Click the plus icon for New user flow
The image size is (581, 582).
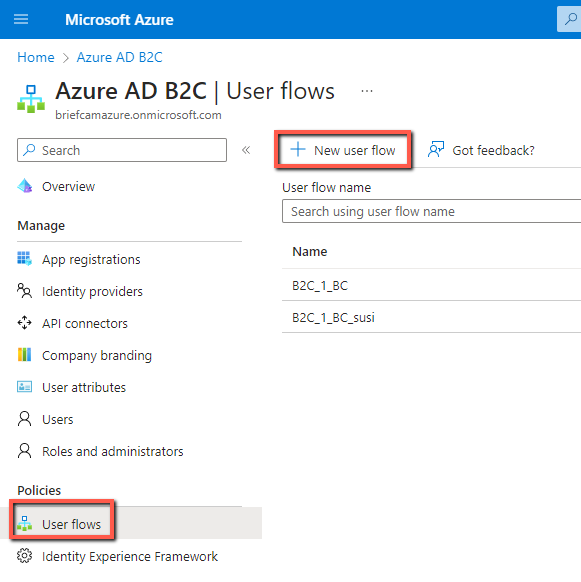[298, 150]
